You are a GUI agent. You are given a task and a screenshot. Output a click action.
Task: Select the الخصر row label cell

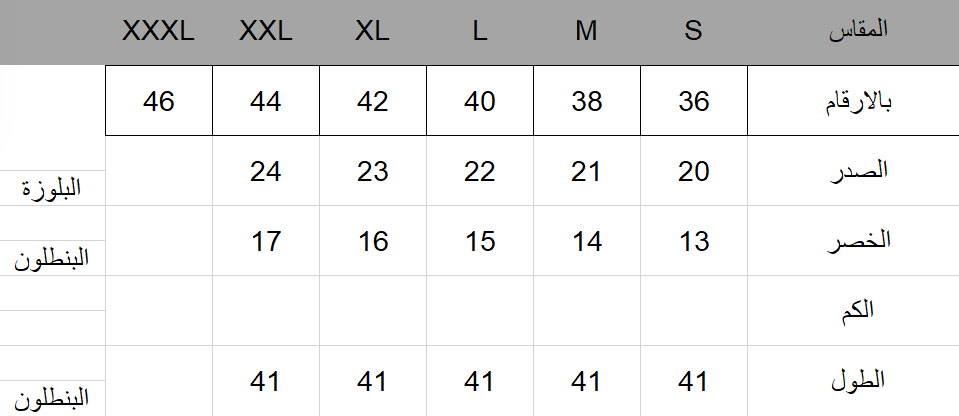tap(853, 241)
